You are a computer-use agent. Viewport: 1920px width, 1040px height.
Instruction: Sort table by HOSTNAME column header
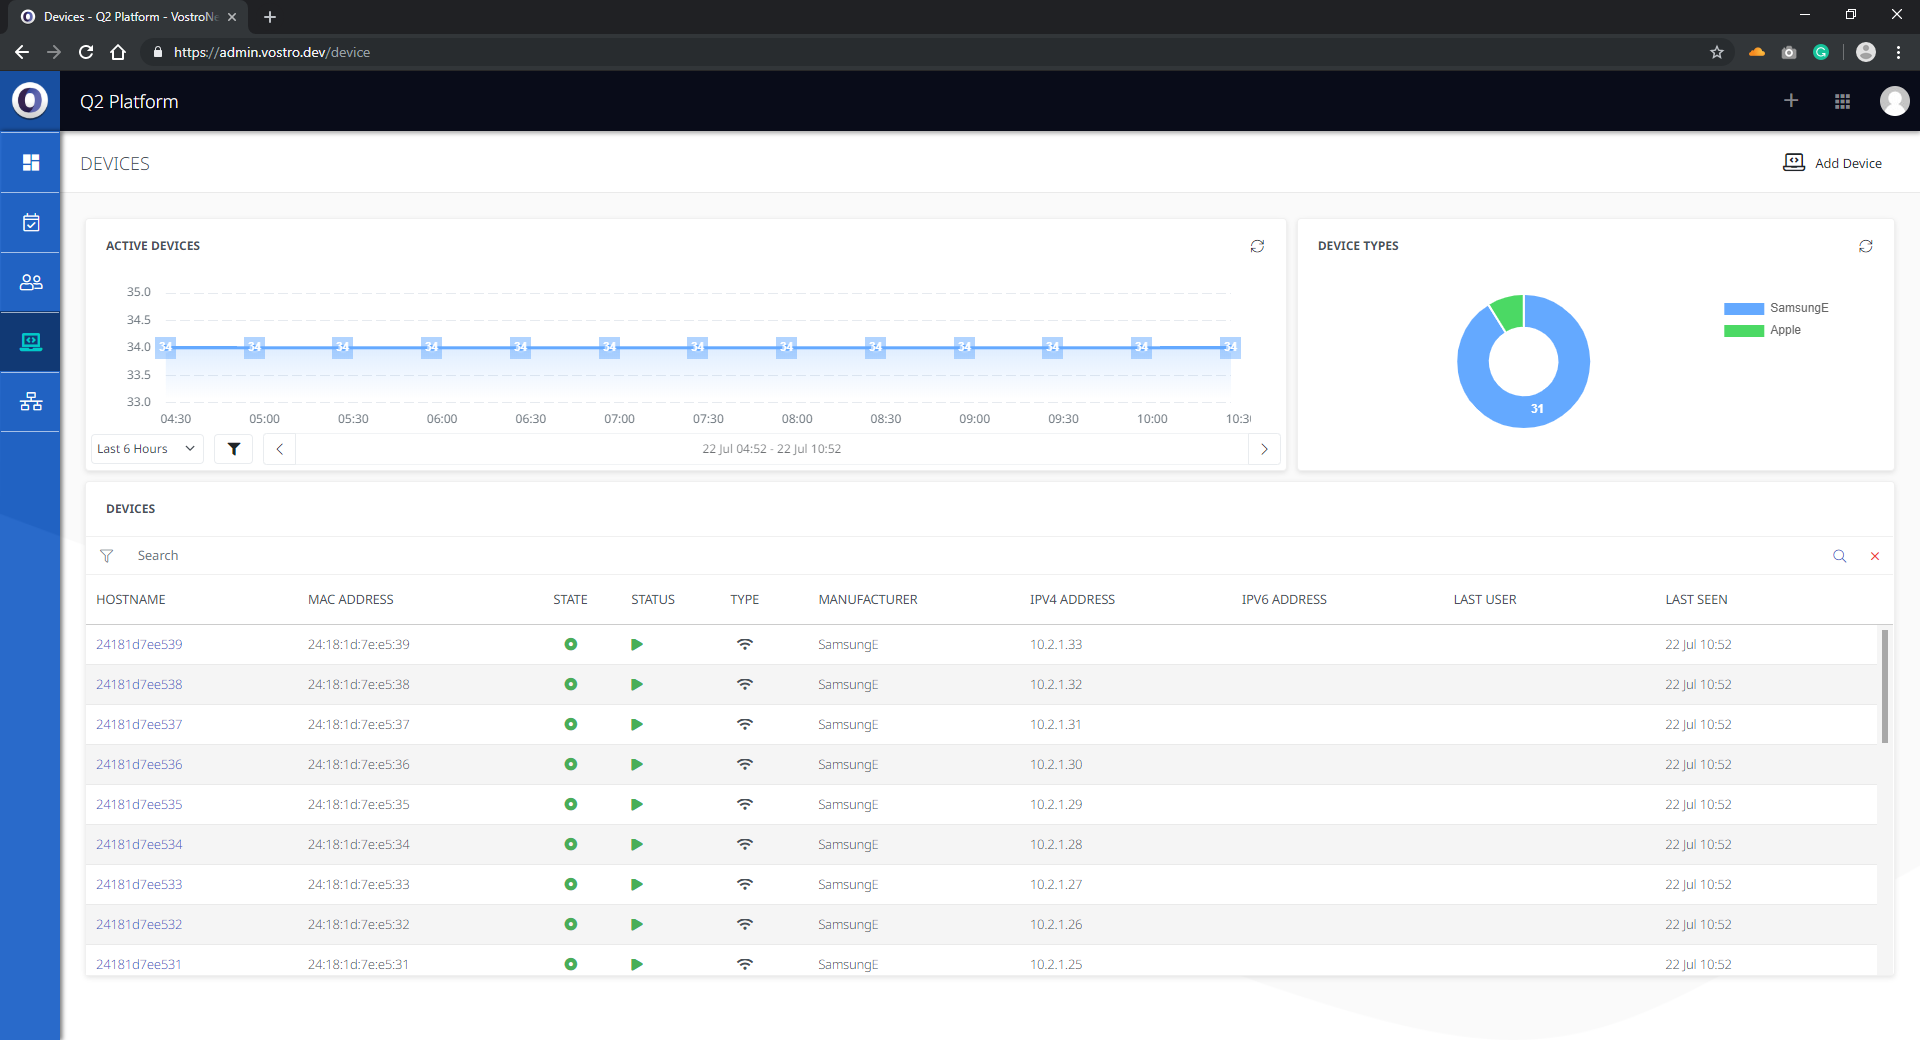[x=131, y=600]
